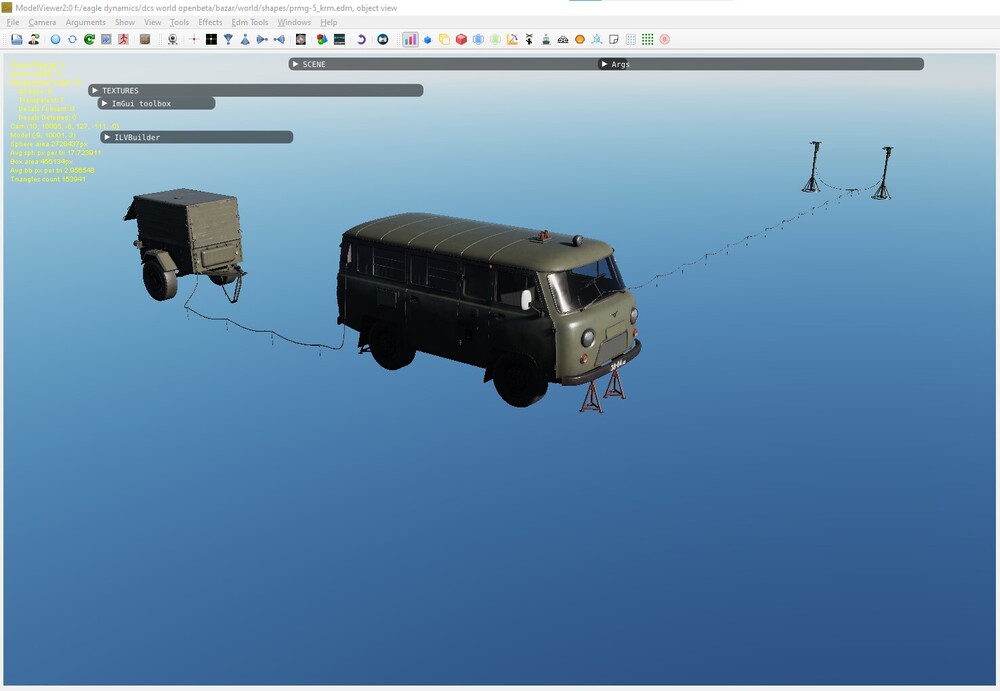Click the ship toolbar icon
Image resolution: width=1000 pixels, height=691 pixels.
point(546,40)
